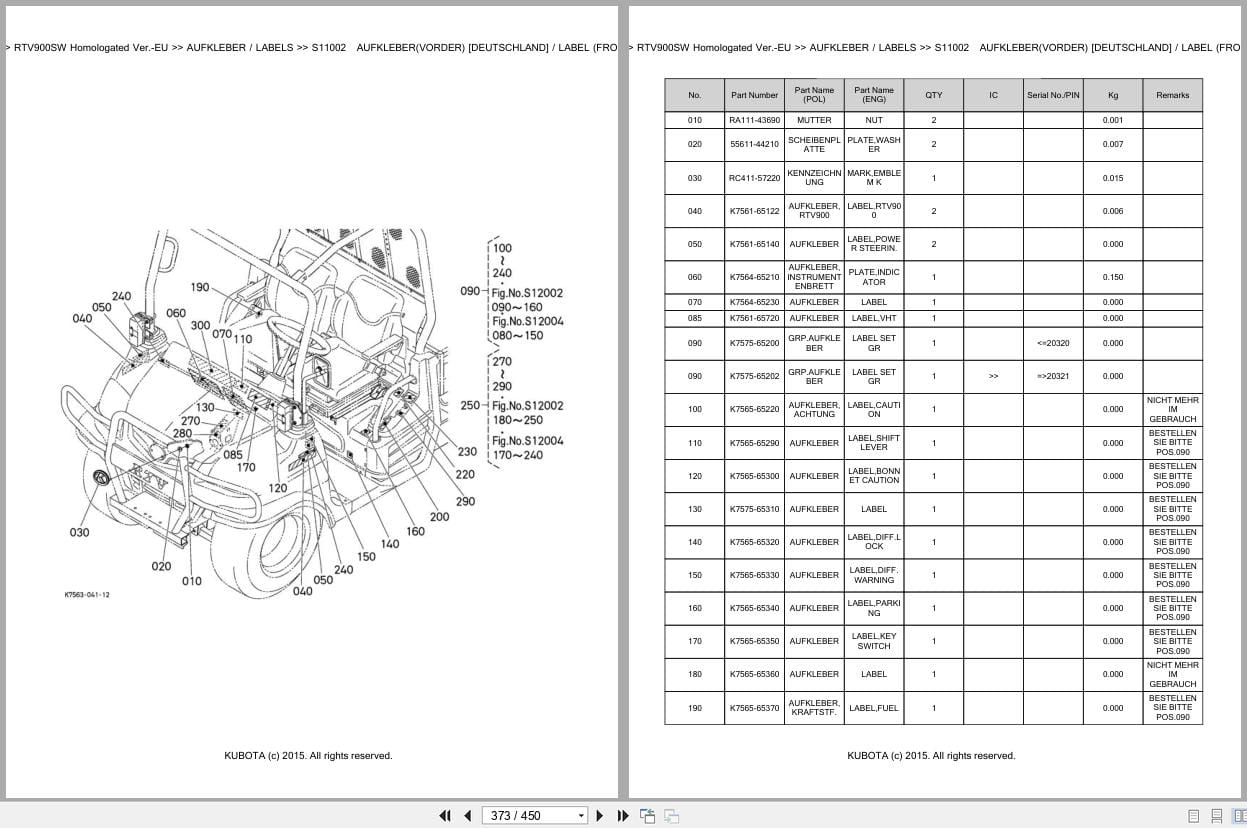This screenshot has height=828, width=1247.
Task: Click callout 190 on the diagram
Action: [x=200, y=287]
